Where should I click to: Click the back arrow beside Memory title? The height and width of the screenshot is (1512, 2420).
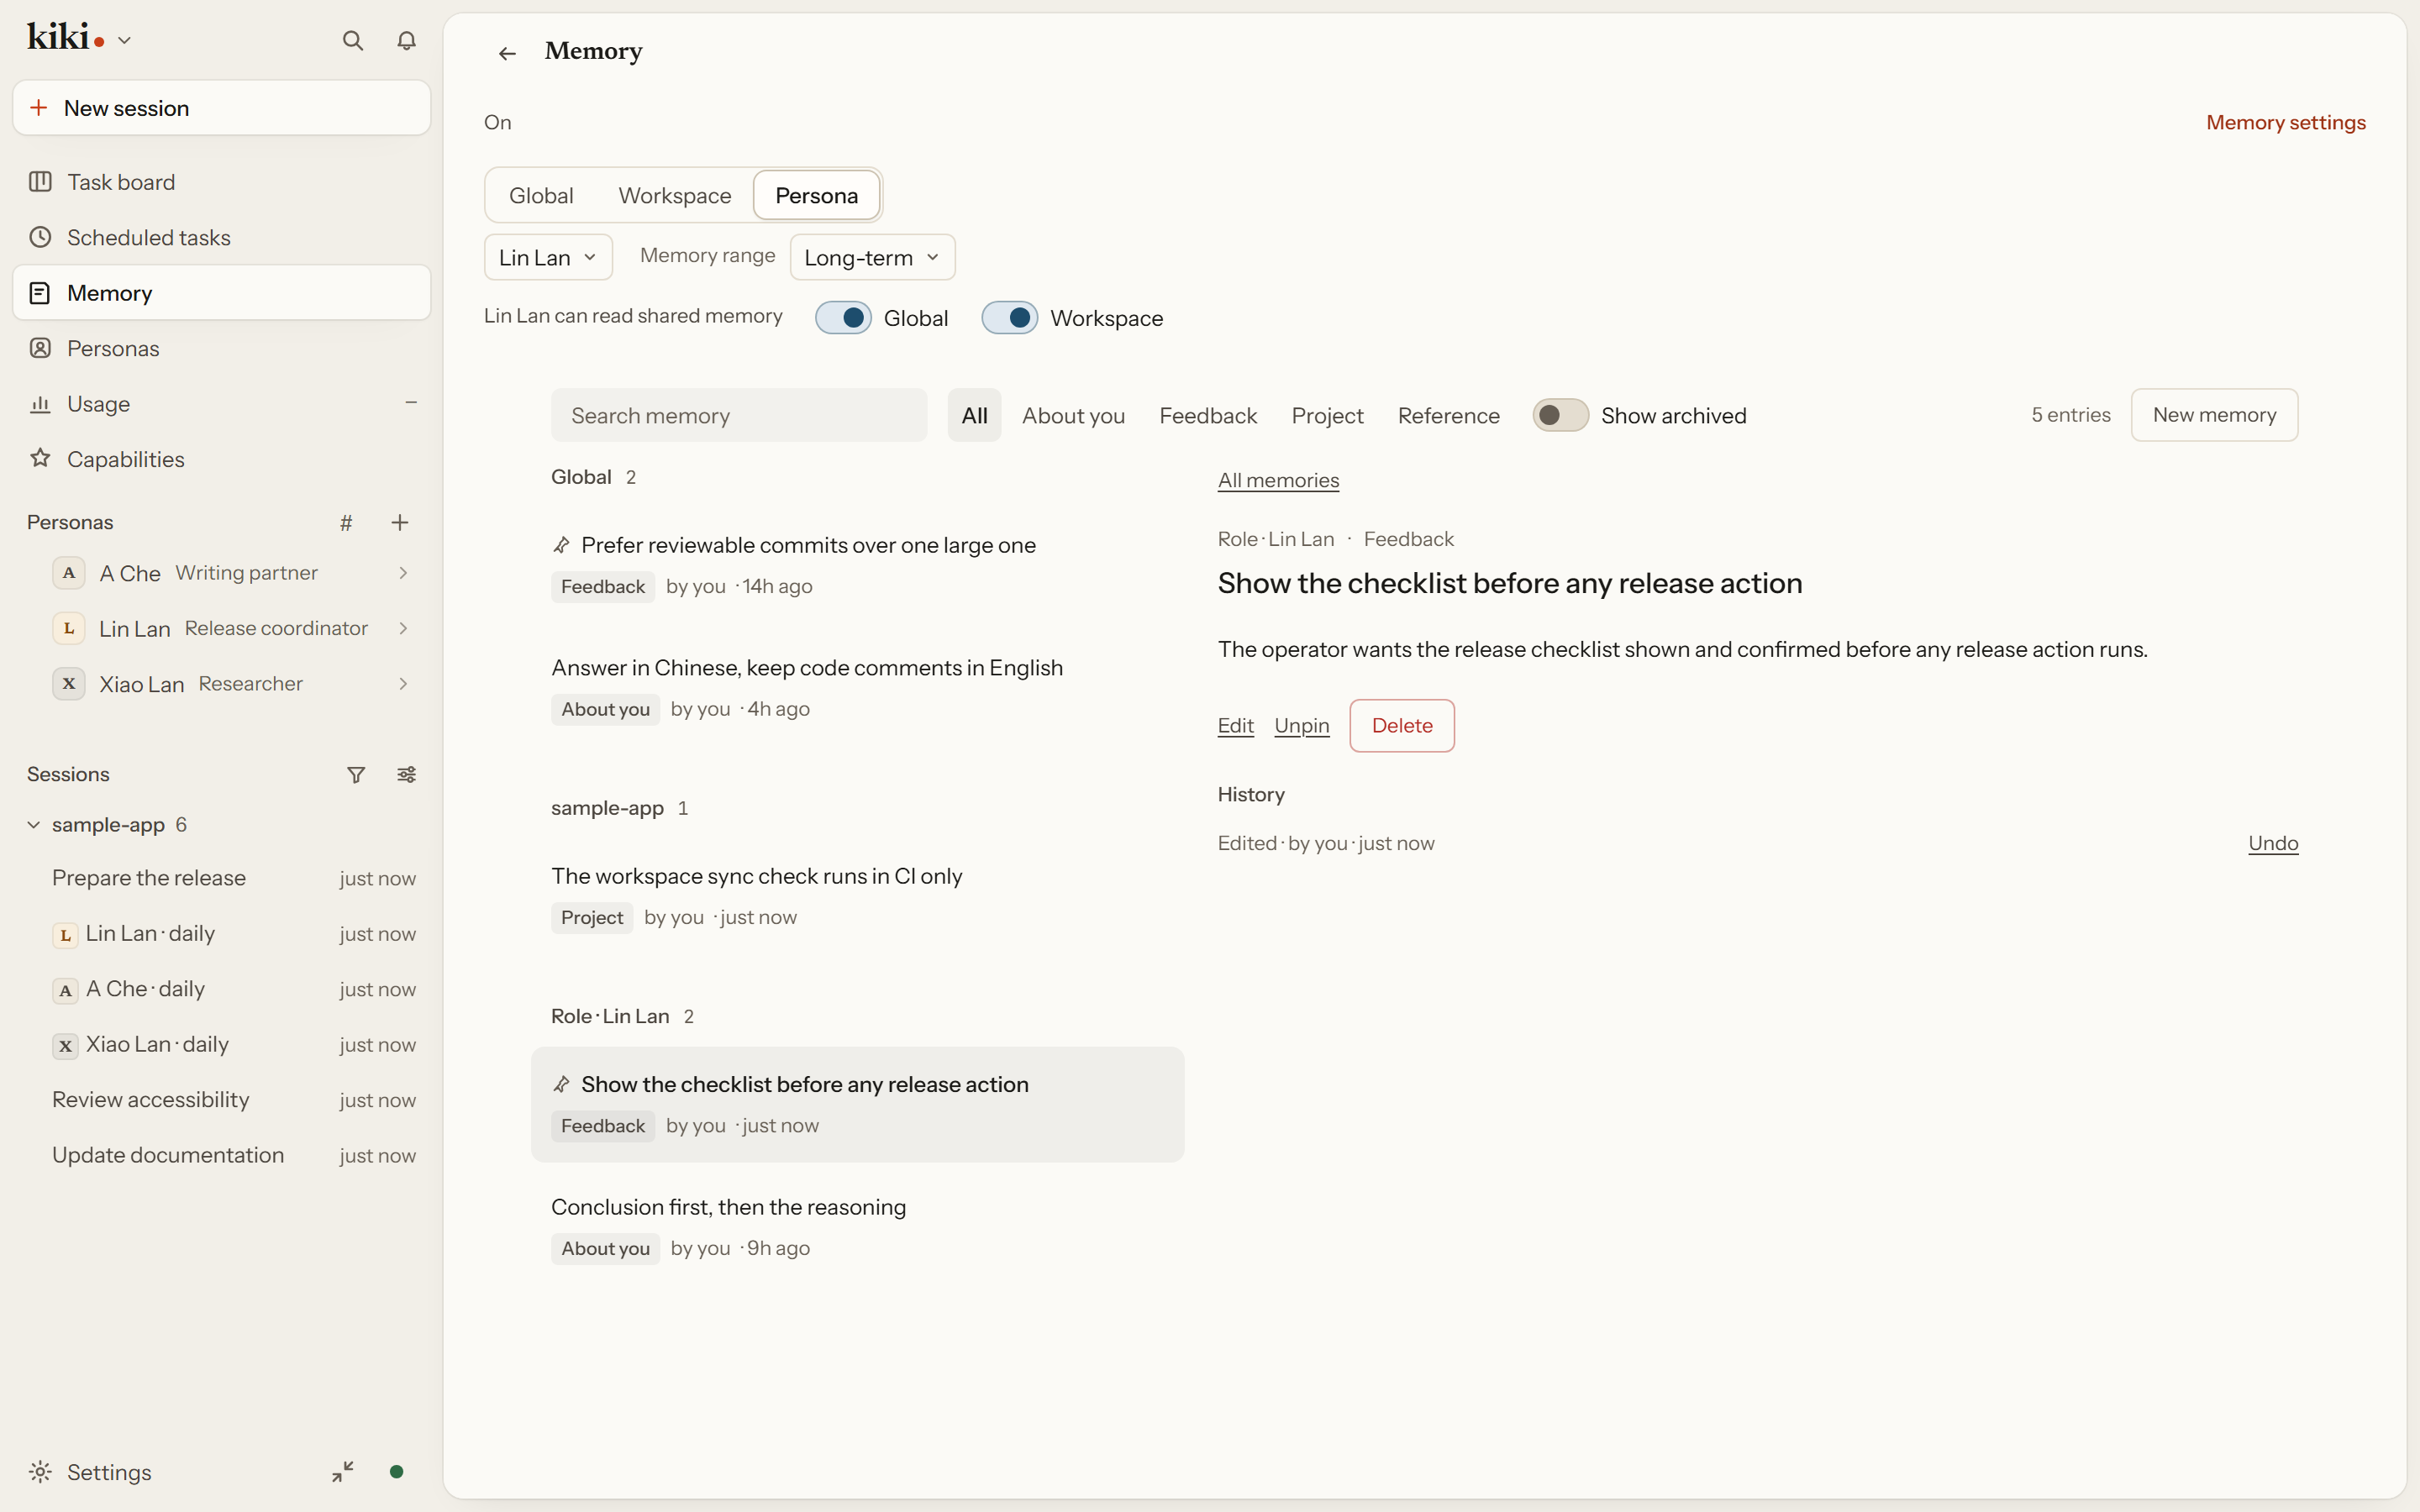pyautogui.click(x=507, y=53)
